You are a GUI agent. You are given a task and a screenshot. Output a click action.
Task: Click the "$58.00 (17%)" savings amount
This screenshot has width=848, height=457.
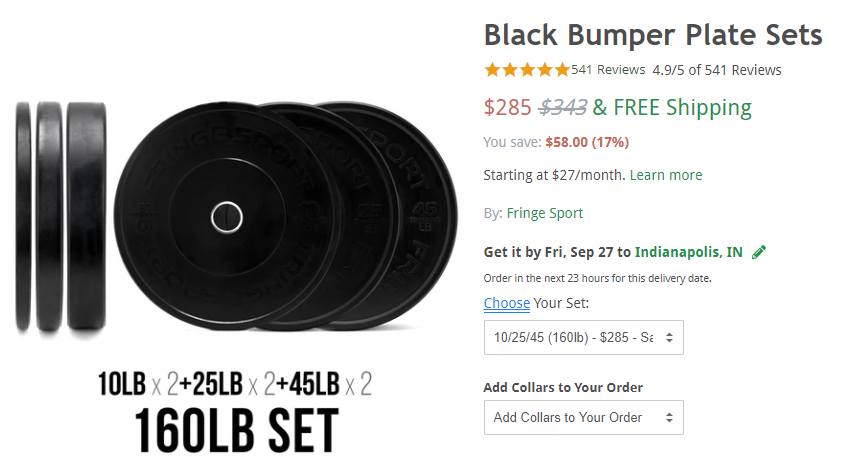(x=587, y=143)
